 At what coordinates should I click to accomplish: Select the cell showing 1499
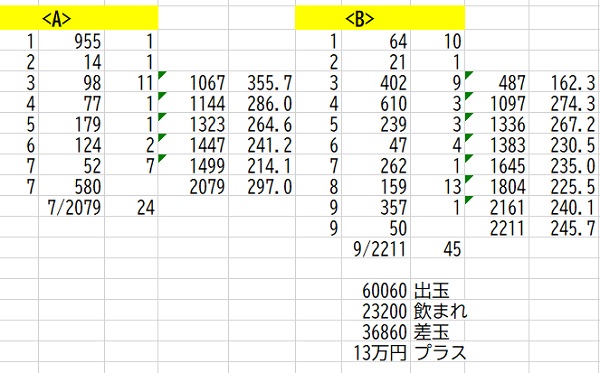[x=193, y=165]
